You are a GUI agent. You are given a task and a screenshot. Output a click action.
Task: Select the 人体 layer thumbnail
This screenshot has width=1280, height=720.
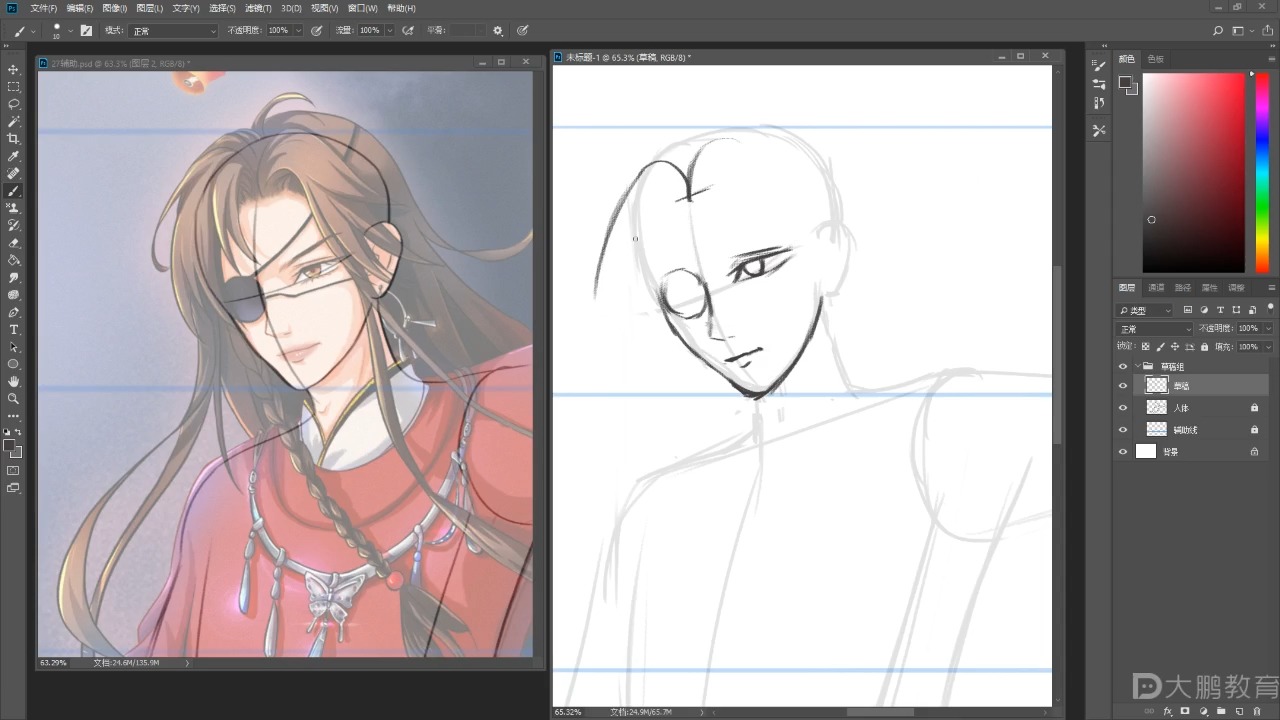pos(1156,408)
